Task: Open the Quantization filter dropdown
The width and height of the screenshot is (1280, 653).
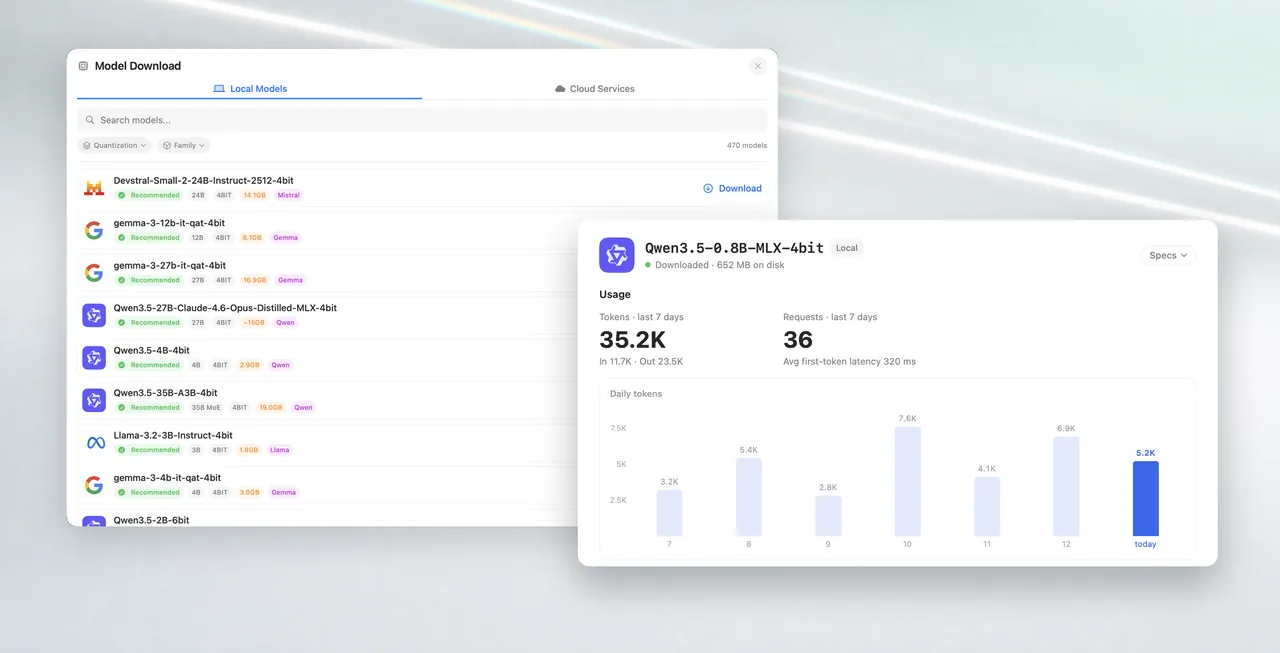Action: [114, 145]
